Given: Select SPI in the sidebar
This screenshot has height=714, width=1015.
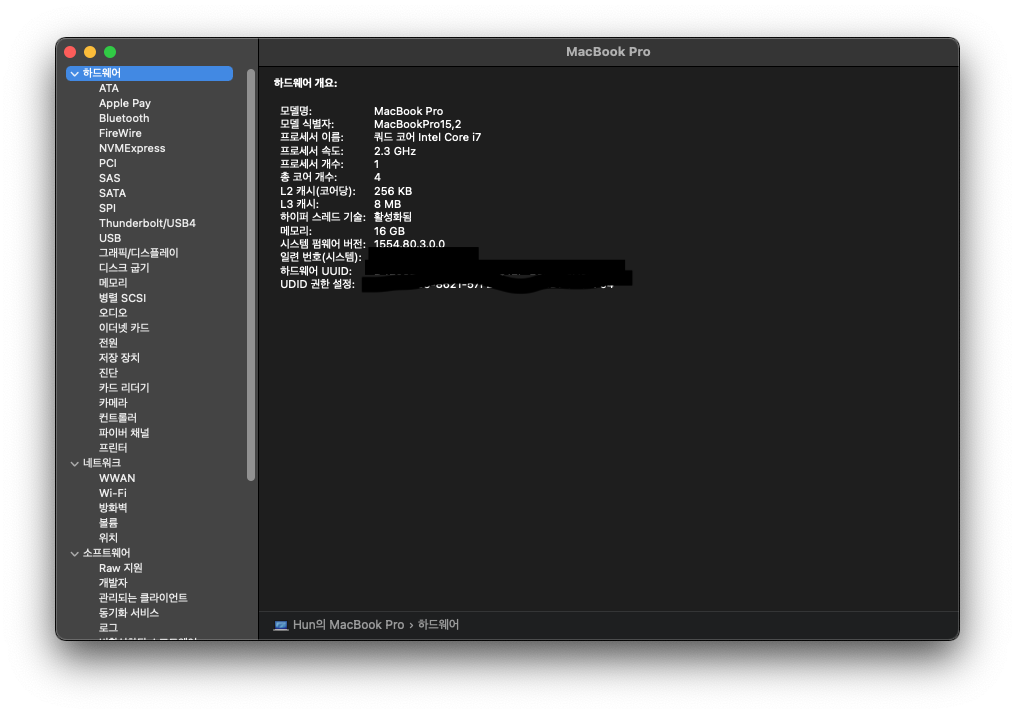Looking at the screenshot, I should click(x=107, y=208).
